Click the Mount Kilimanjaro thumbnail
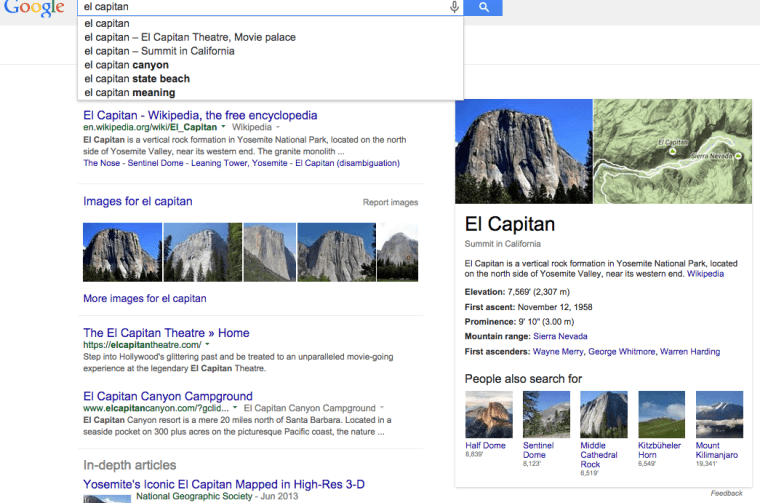The width and height of the screenshot is (760, 503). 719,414
